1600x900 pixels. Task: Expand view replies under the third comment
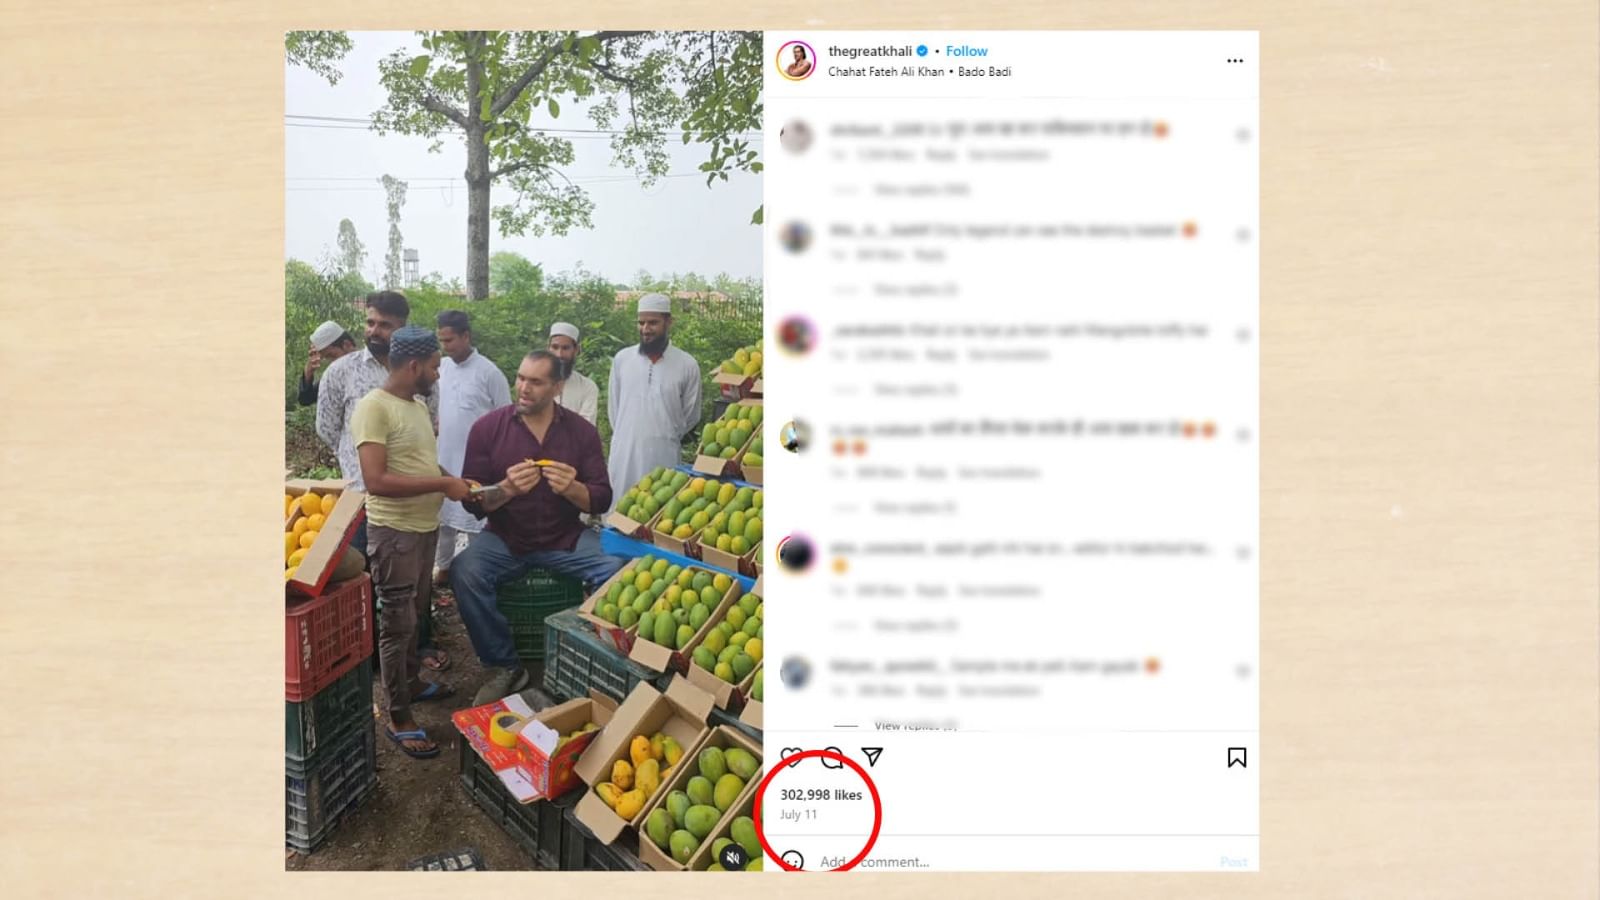915,389
